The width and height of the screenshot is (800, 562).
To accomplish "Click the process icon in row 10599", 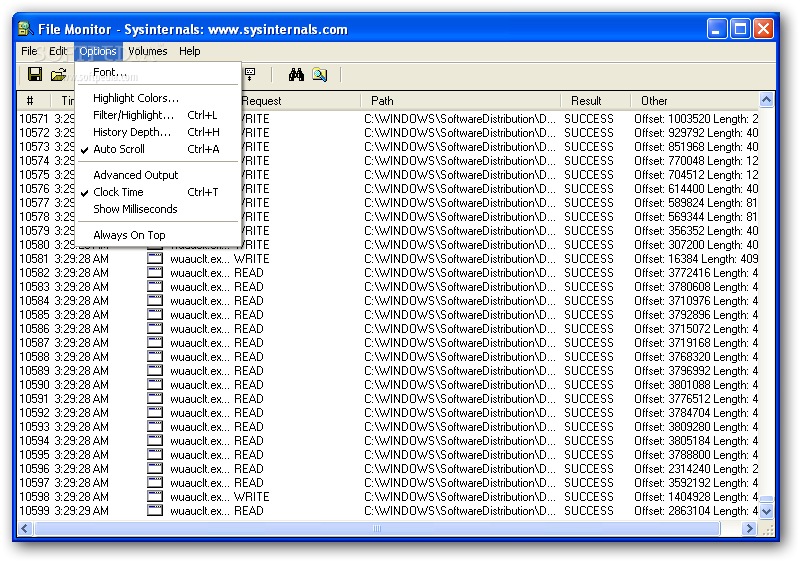I will click(155, 510).
